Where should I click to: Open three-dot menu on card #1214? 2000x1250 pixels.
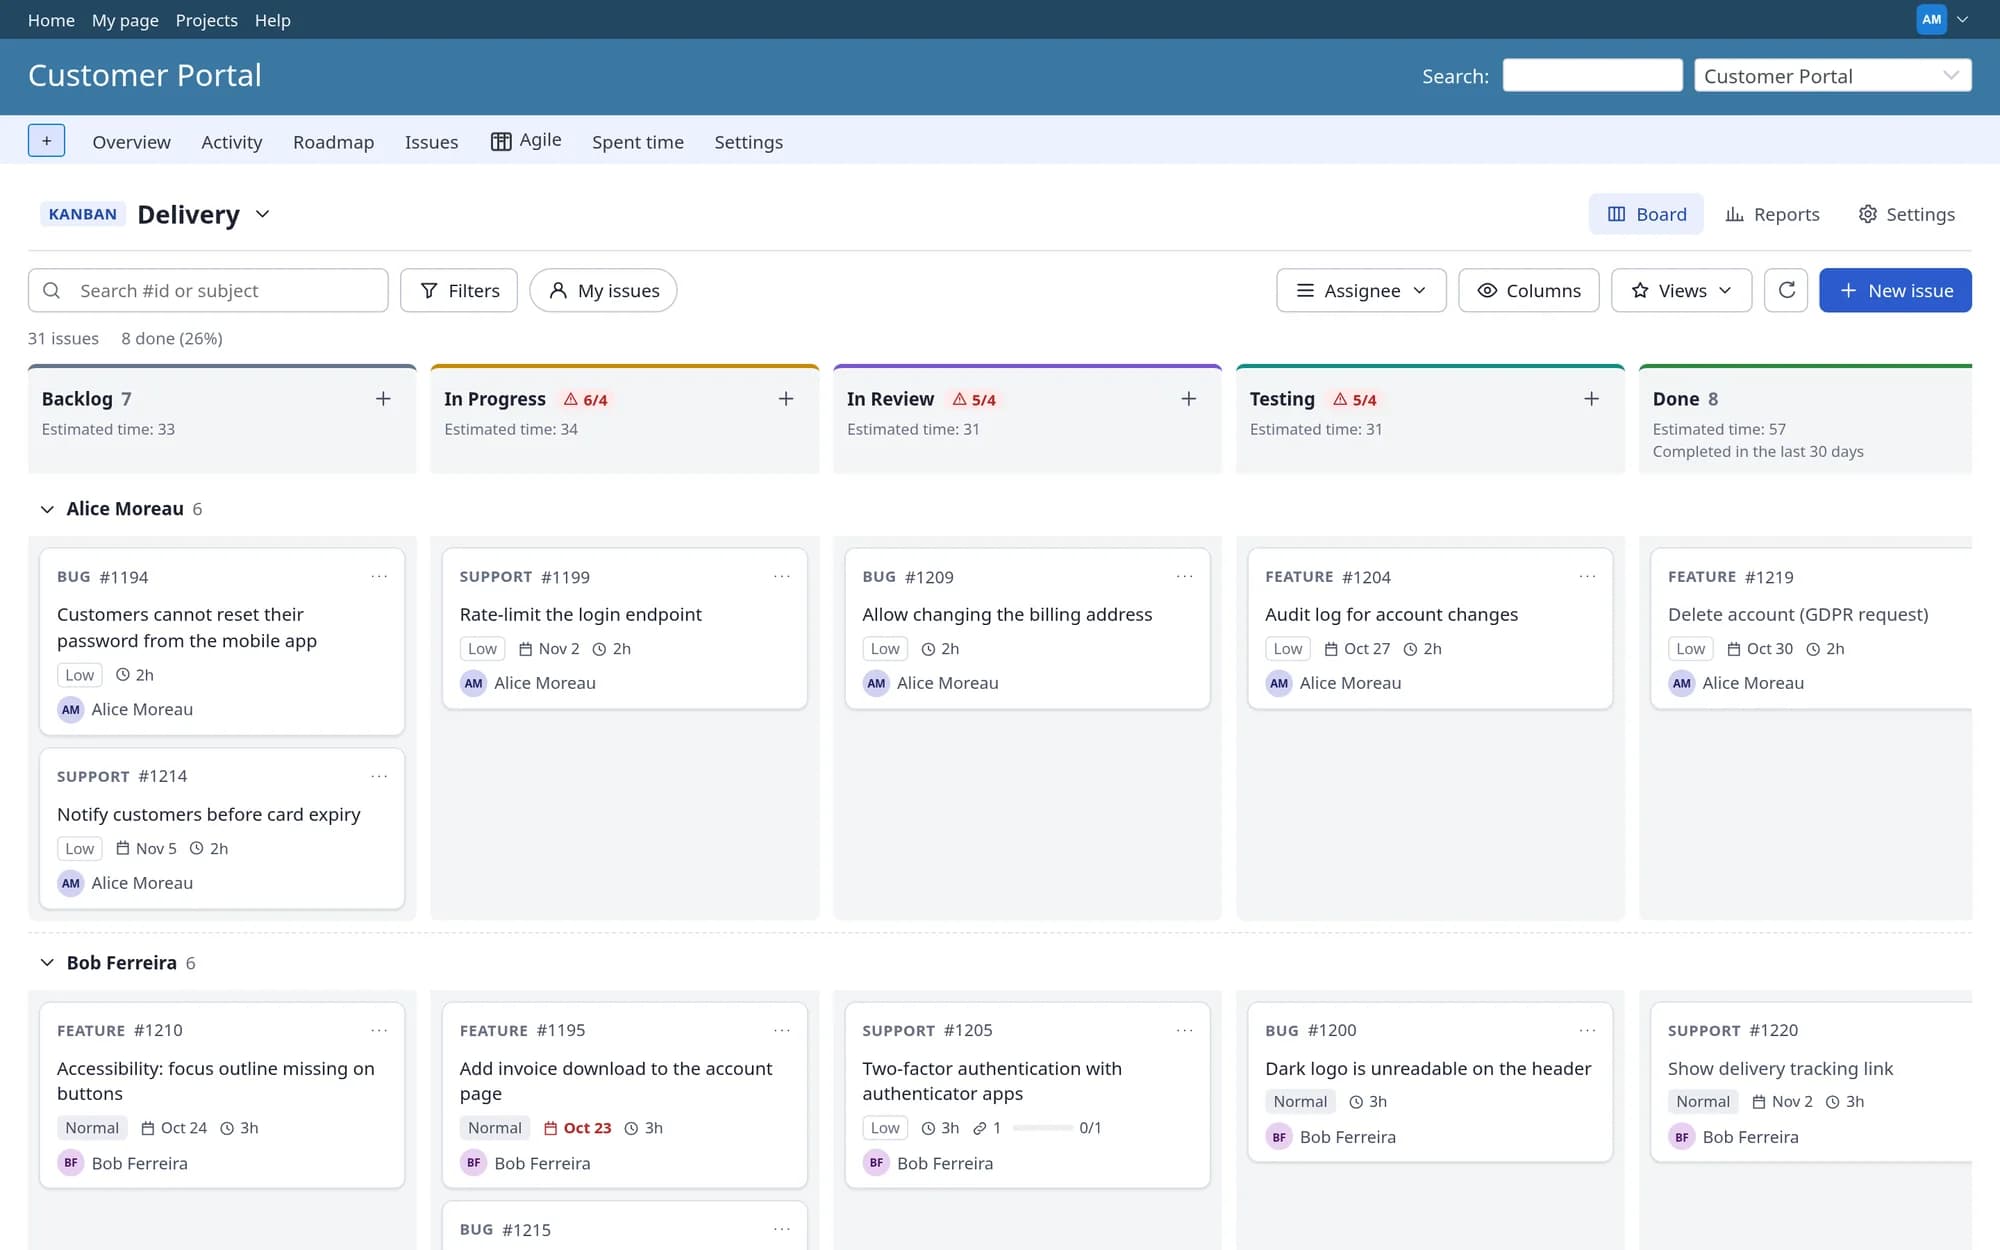tap(379, 776)
